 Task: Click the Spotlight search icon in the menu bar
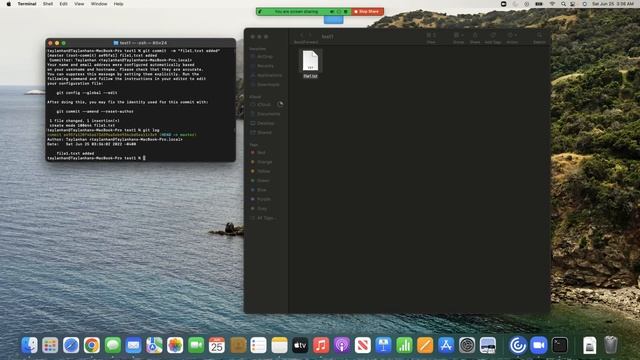pos(563,4)
